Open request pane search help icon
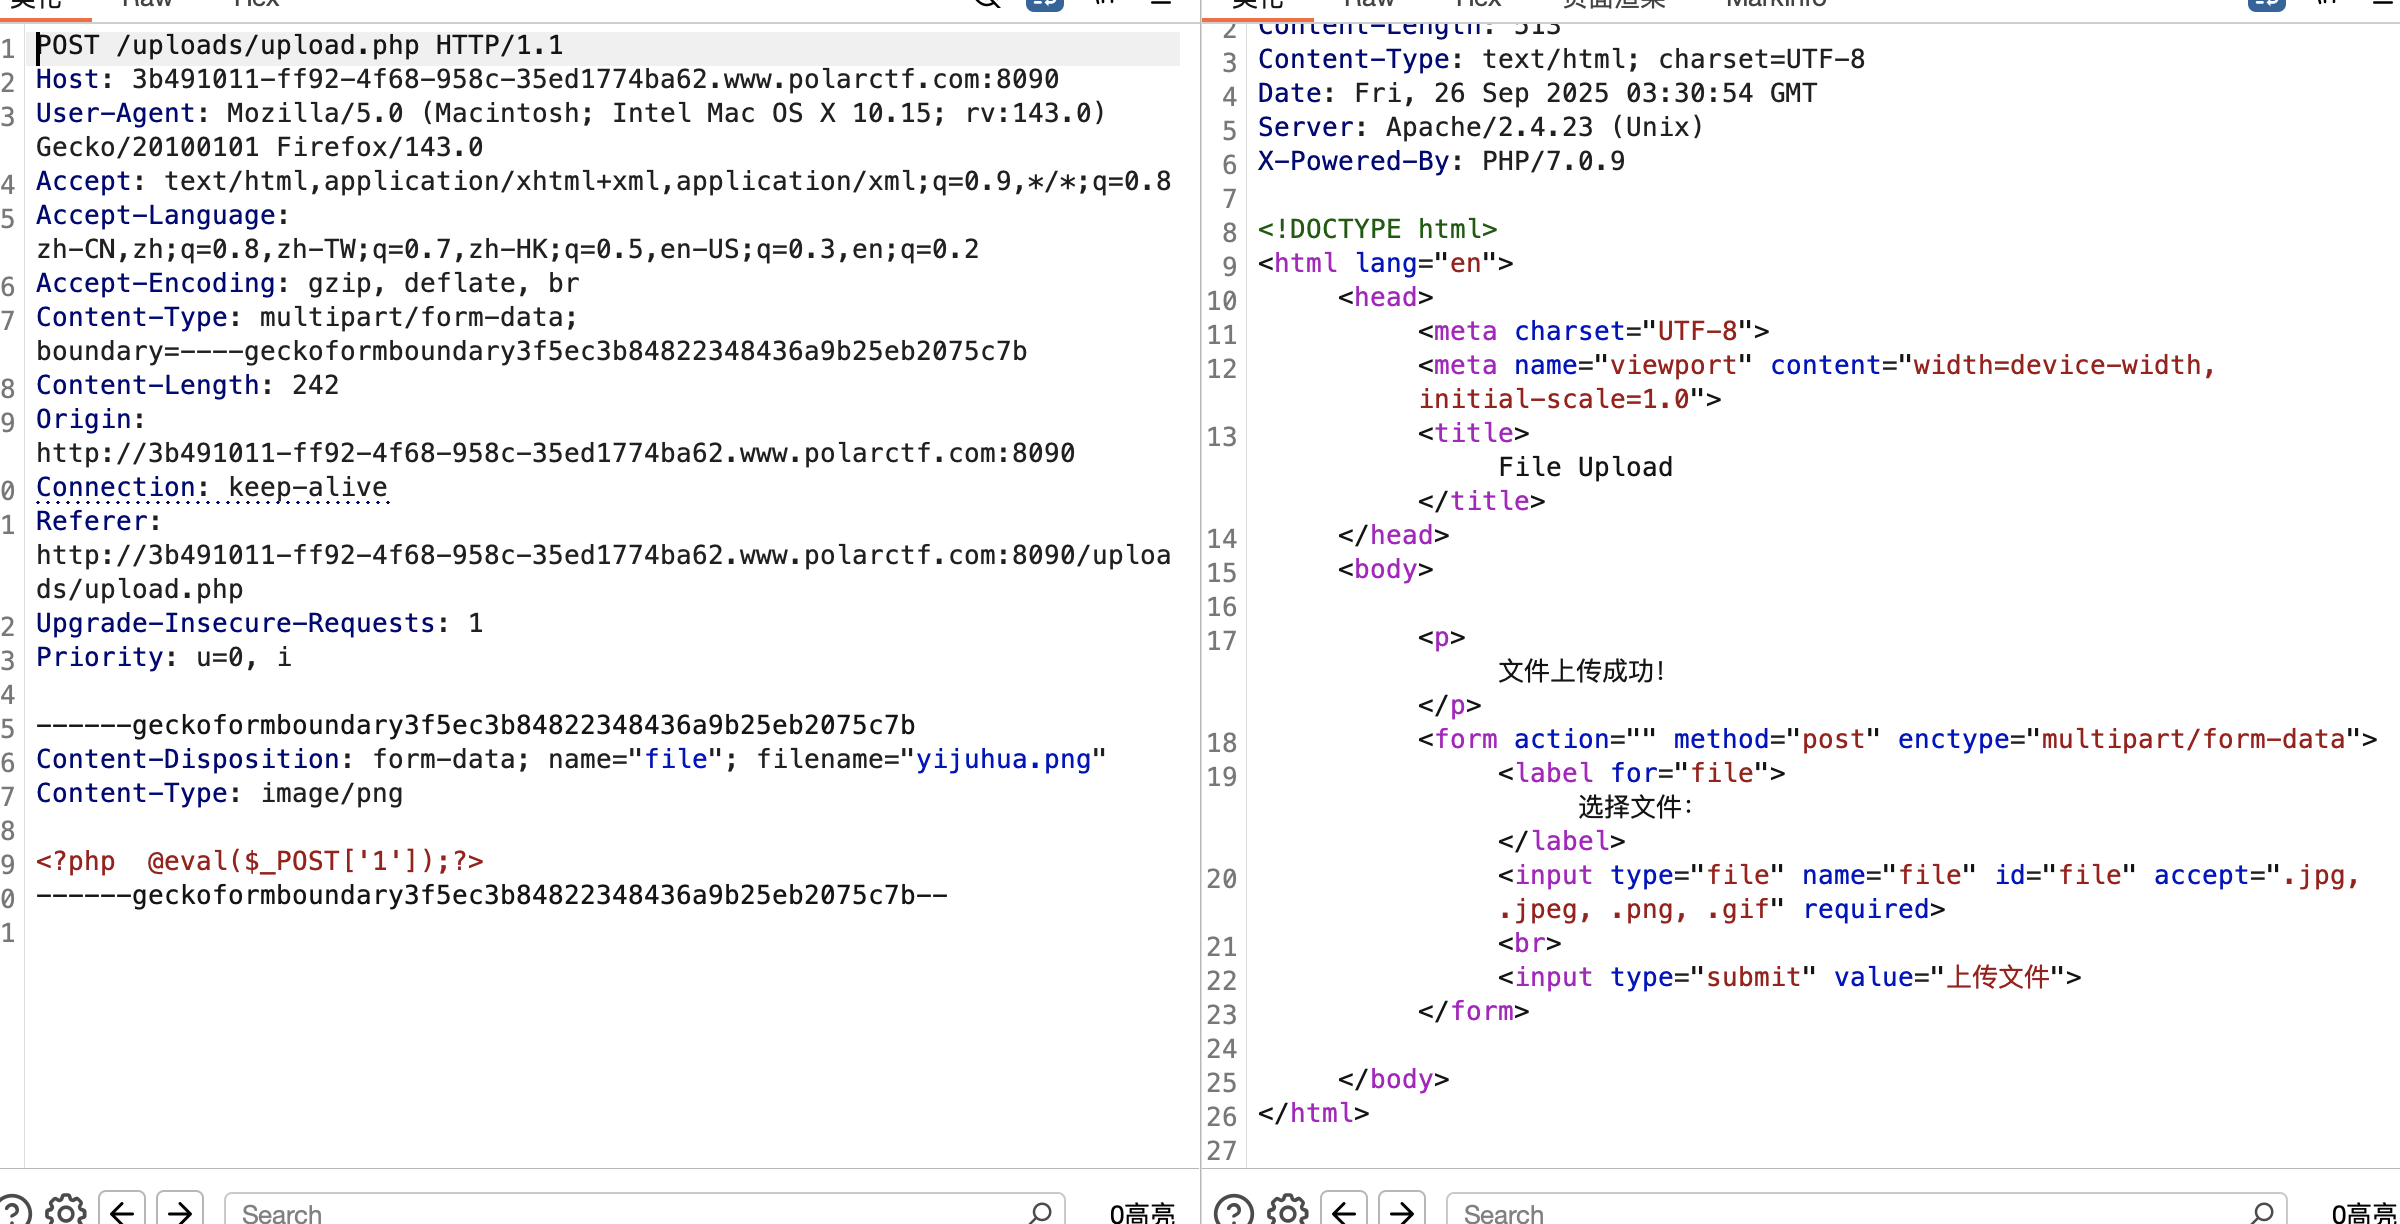The width and height of the screenshot is (2400, 1224). 12,1211
